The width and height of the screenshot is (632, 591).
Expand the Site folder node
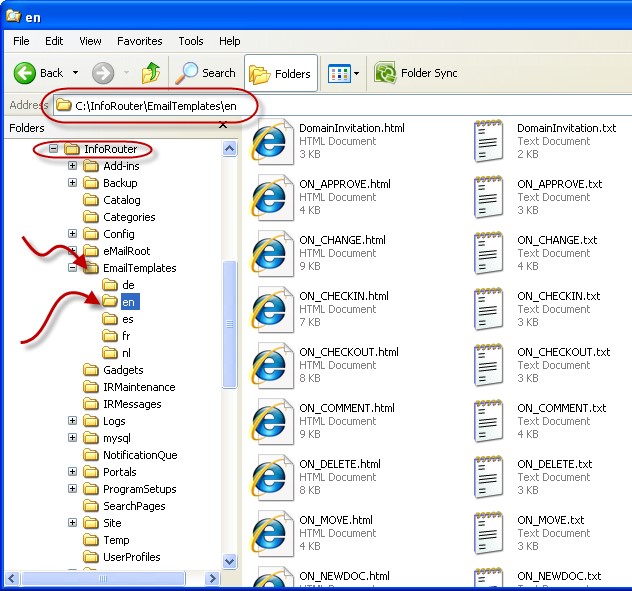(73, 523)
